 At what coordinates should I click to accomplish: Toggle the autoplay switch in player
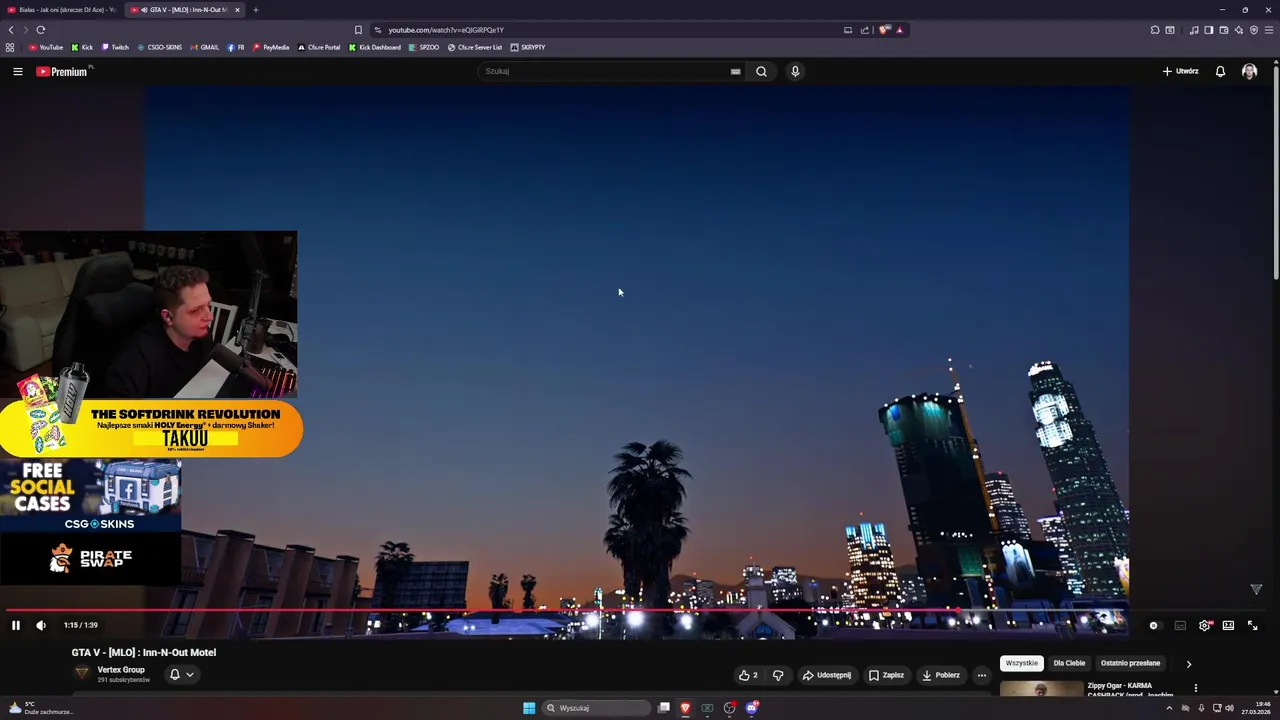1154,625
